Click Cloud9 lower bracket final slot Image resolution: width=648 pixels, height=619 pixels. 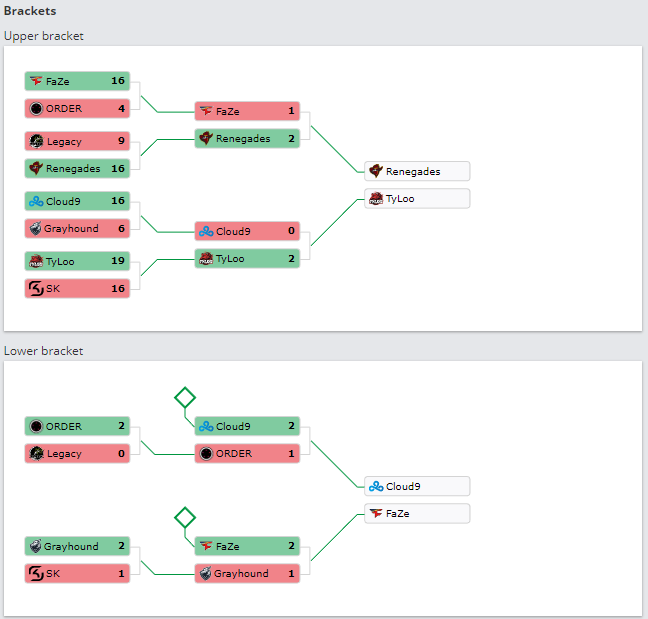pos(417,486)
